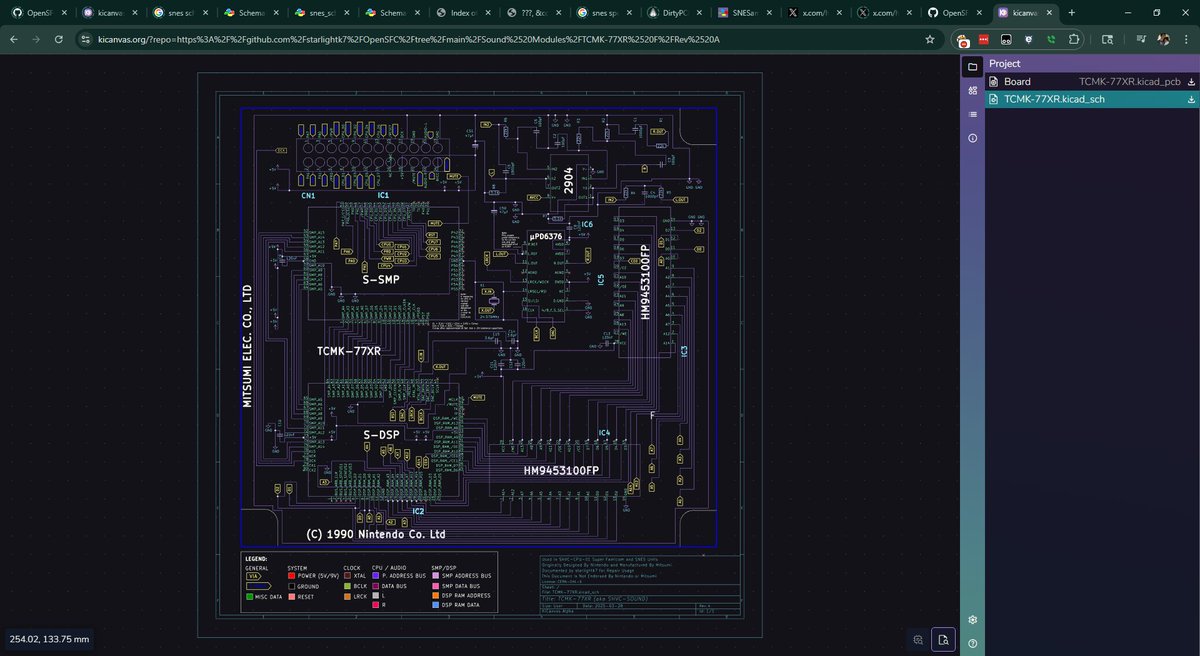Bookmark this page with the star icon
Screen dimensions: 1200x656
[x=930, y=39]
